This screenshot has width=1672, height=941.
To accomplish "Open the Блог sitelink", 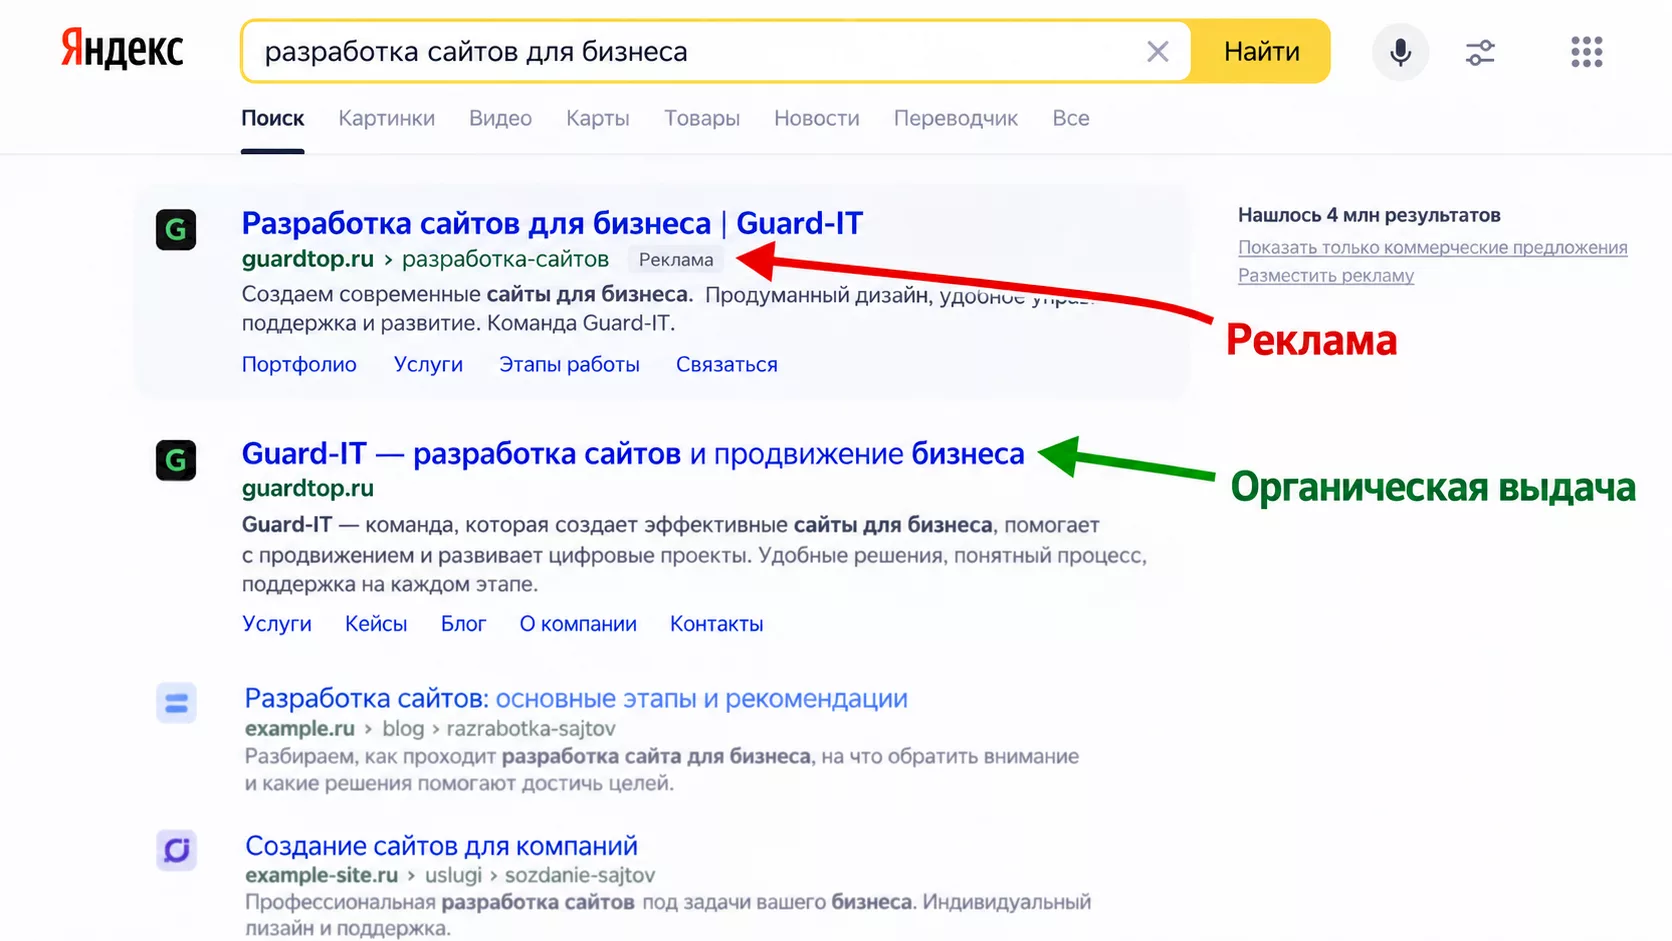I will (x=463, y=624).
